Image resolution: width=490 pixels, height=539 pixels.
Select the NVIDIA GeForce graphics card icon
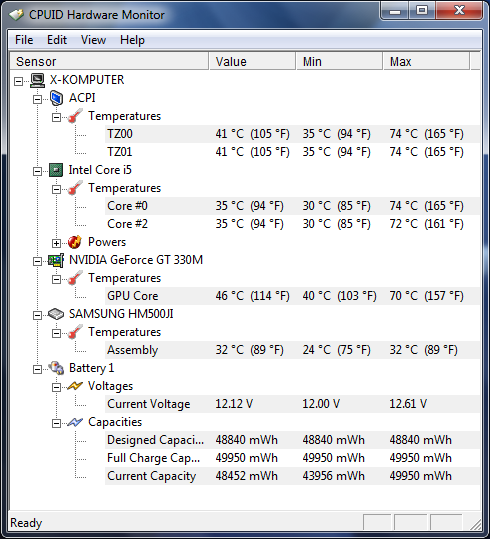point(56,260)
